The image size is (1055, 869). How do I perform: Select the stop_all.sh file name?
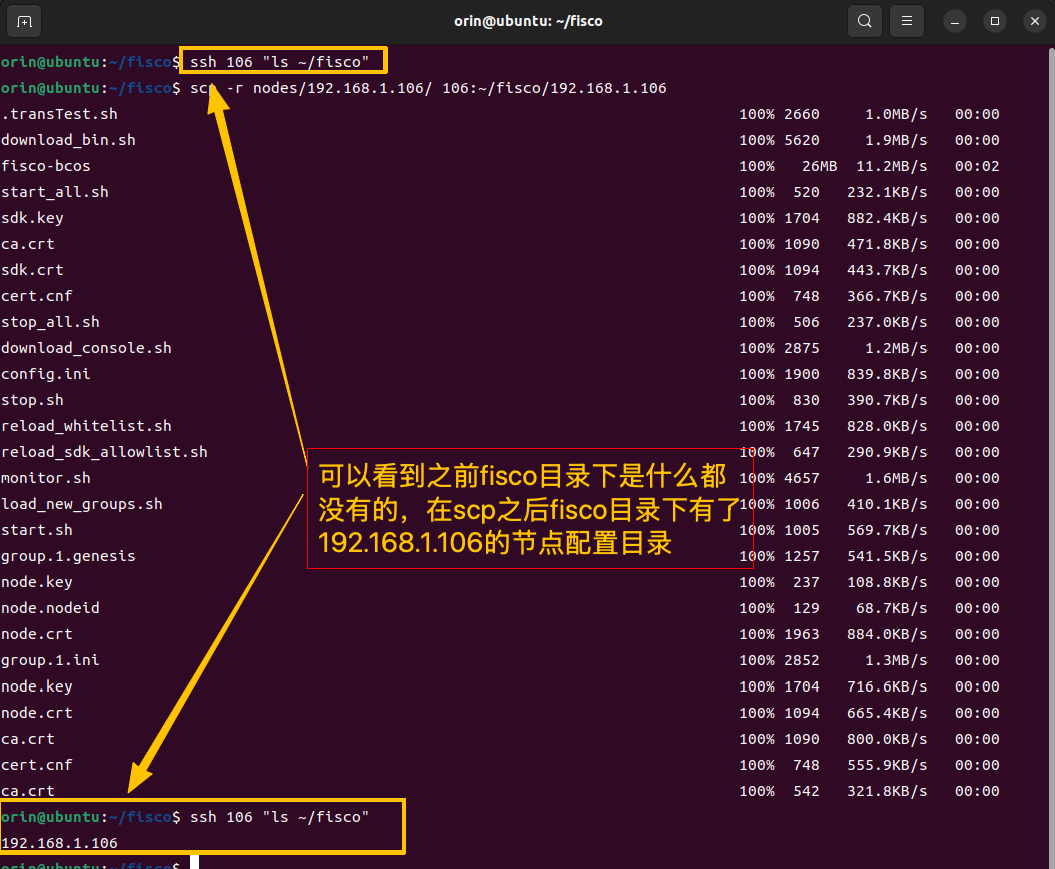point(50,322)
